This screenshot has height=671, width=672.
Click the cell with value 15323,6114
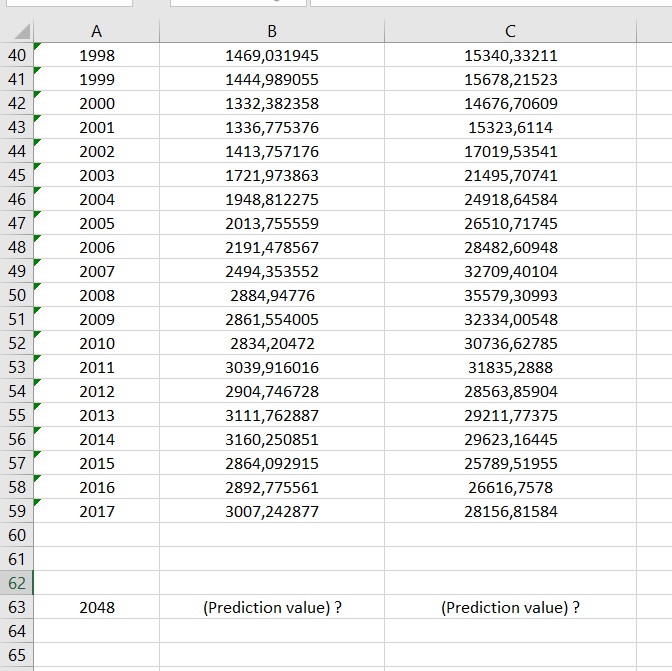click(510, 128)
